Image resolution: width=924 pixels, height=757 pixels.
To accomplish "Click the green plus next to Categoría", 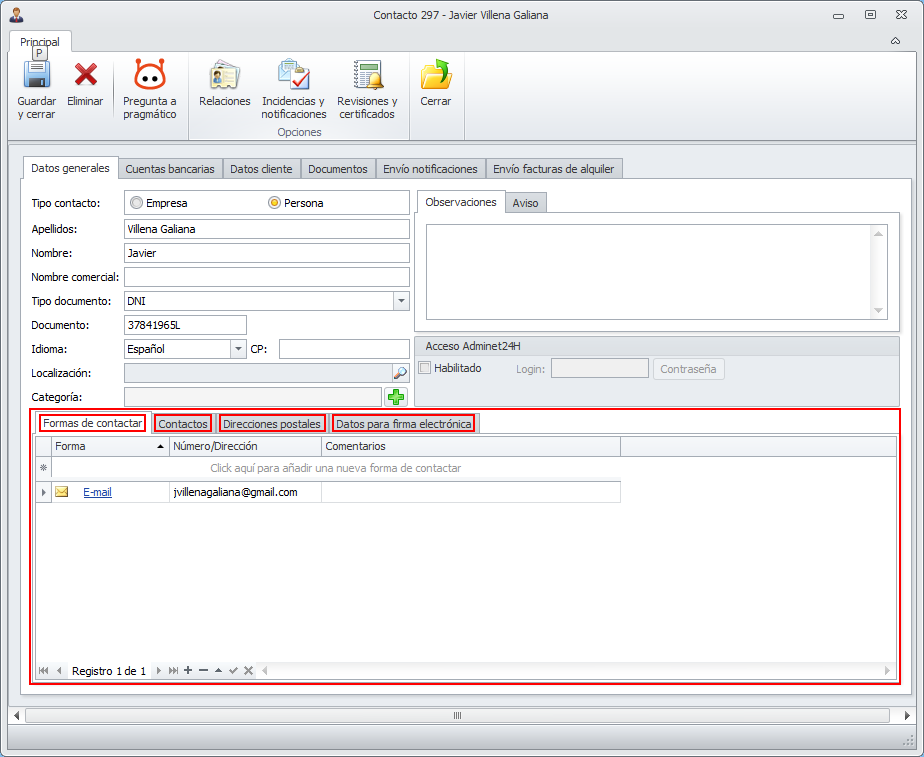I will tap(397, 397).
